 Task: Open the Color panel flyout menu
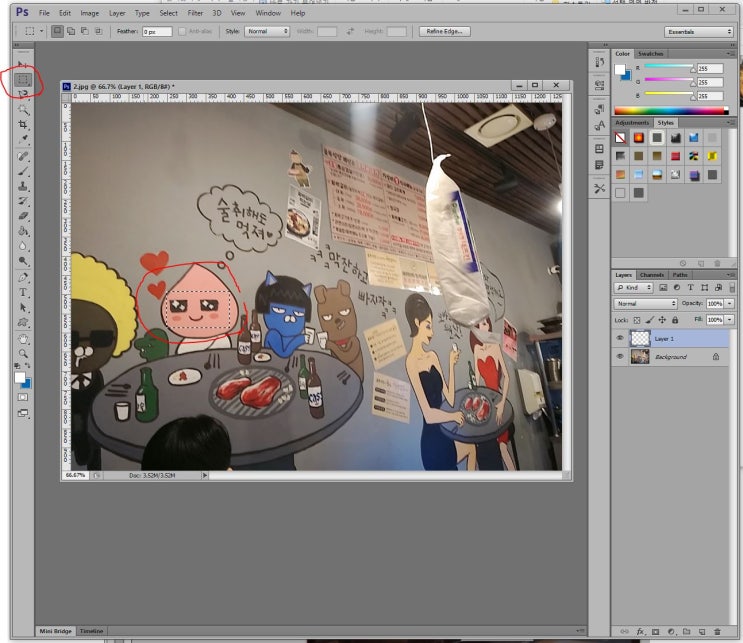730,54
